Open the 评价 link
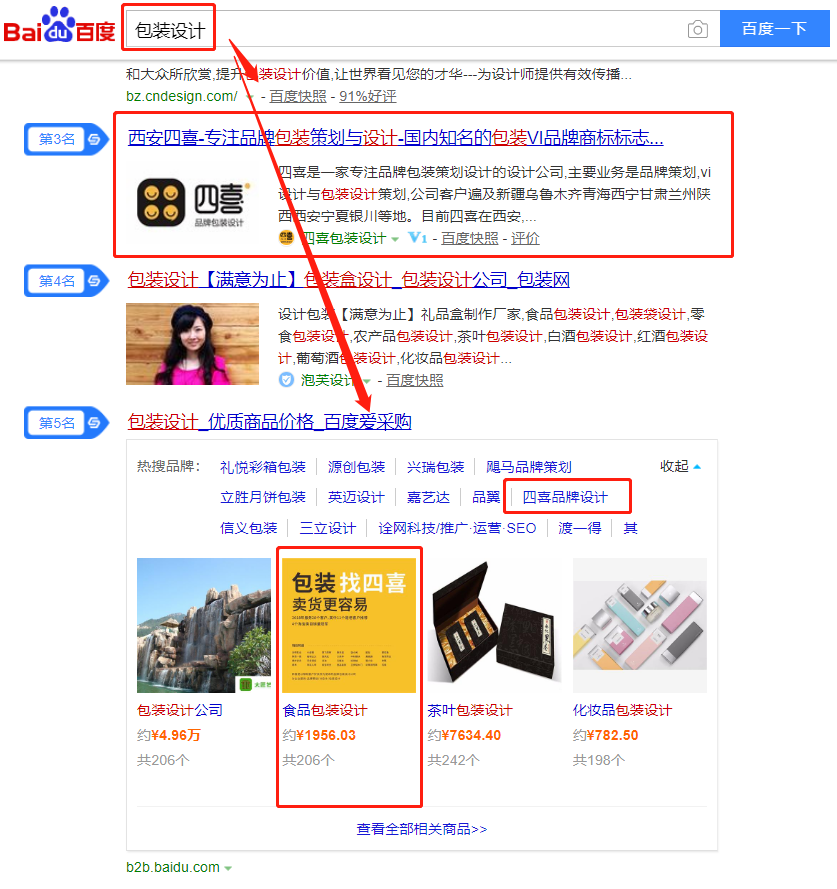Screen dimensions: 837x889 525,239
